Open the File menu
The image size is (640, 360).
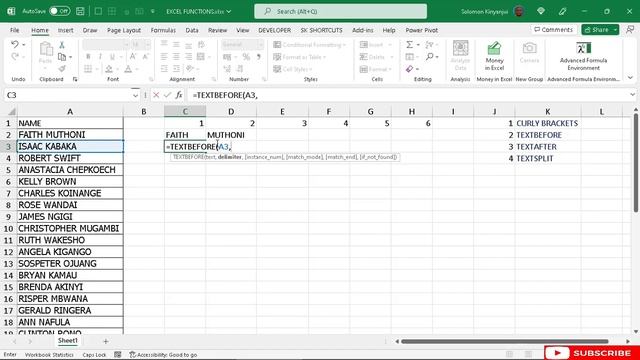[15, 30]
